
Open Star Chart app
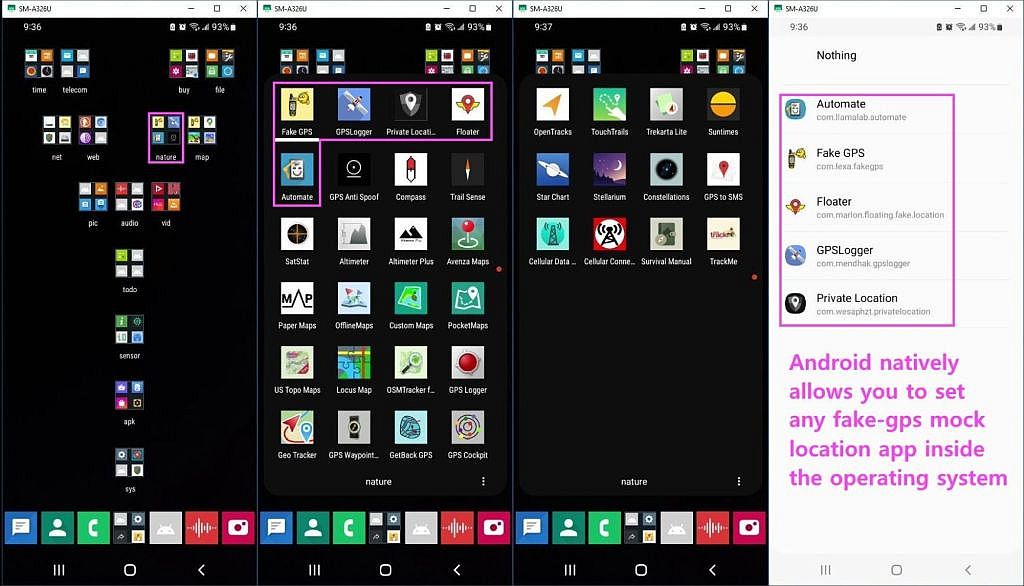point(552,170)
